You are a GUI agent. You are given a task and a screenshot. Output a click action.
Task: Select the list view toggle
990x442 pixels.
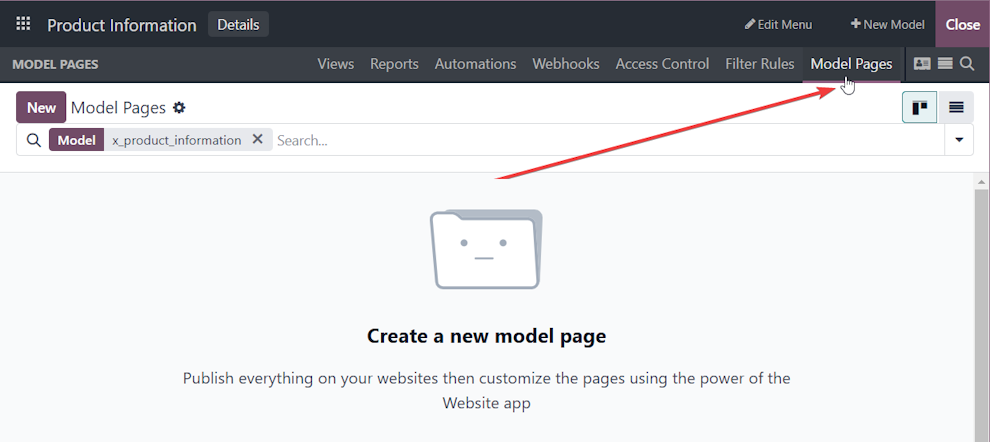(x=956, y=108)
